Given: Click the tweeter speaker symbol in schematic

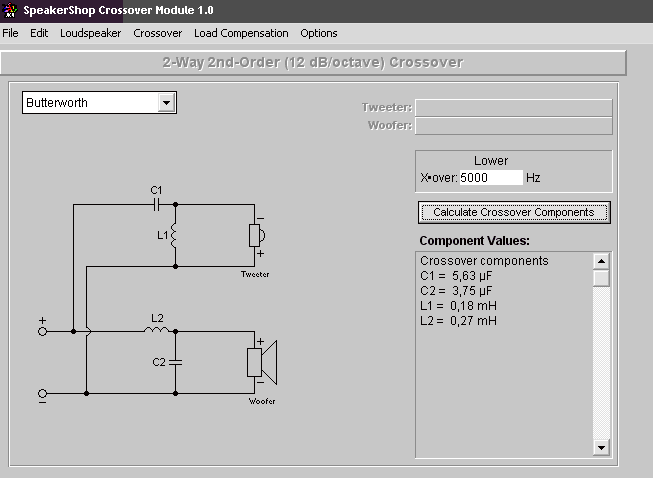Looking at the screenshot, I should [257, 236].
